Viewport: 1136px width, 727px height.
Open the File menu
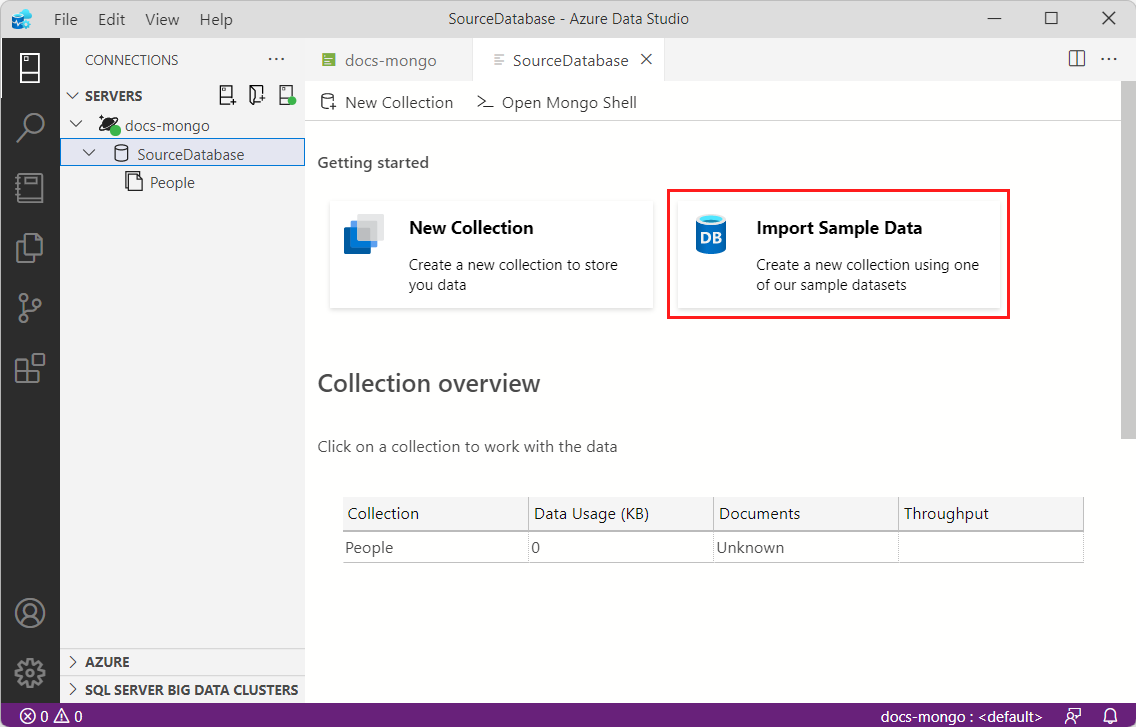tap(65, 20)
